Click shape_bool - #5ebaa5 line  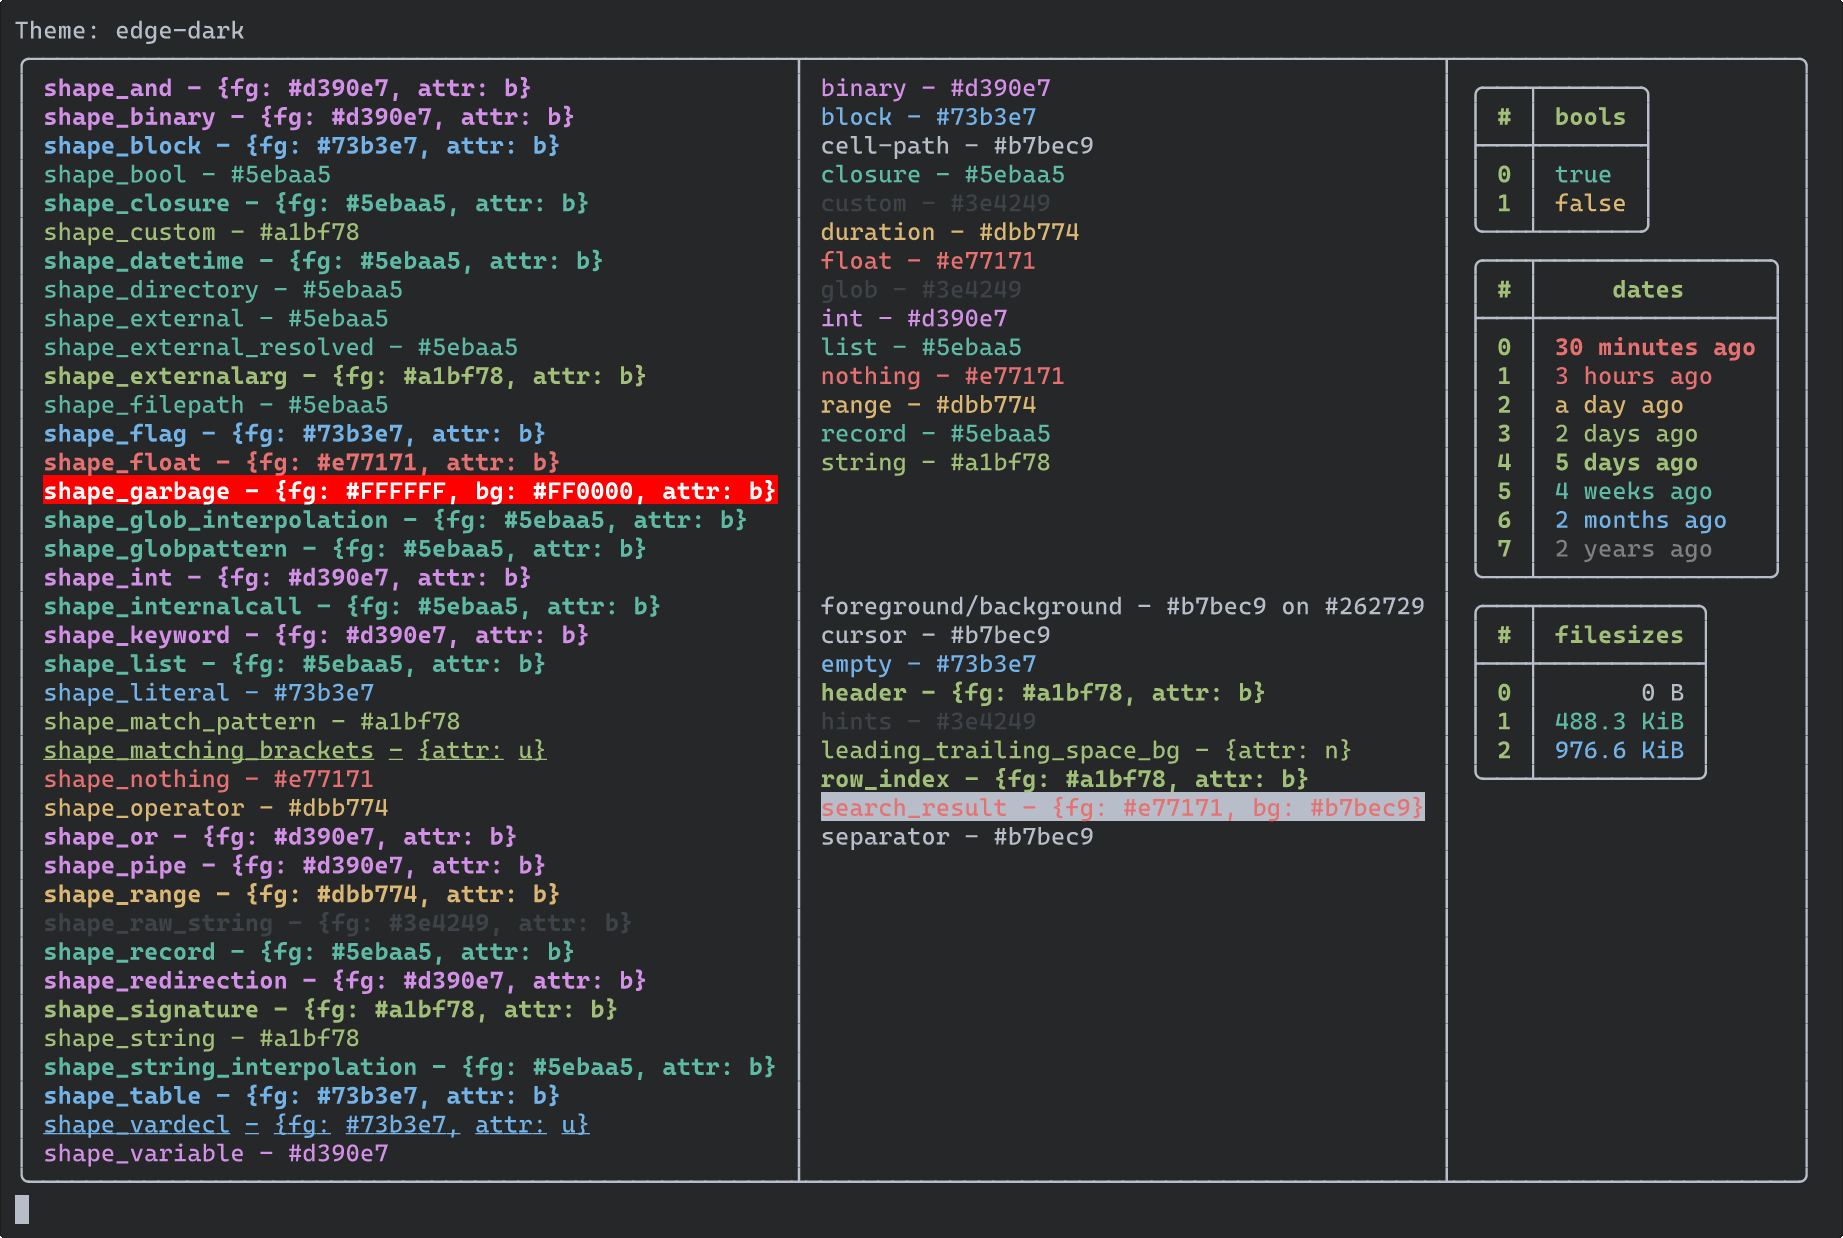coord(187,175)
